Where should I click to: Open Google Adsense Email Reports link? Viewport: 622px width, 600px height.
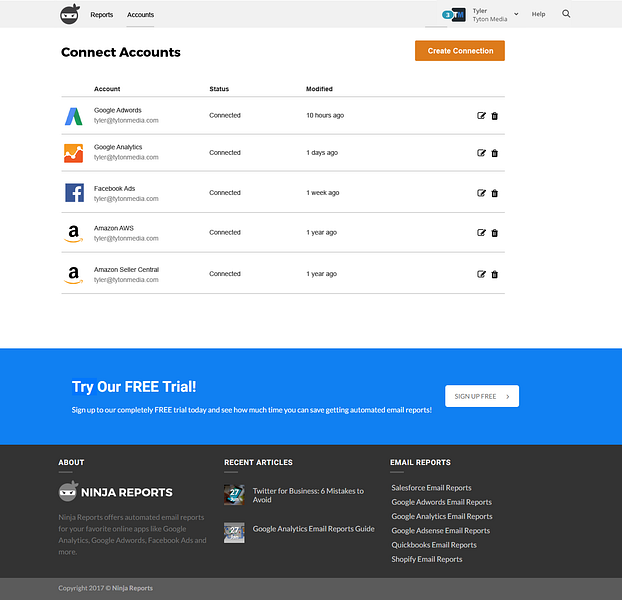[441, 531]
